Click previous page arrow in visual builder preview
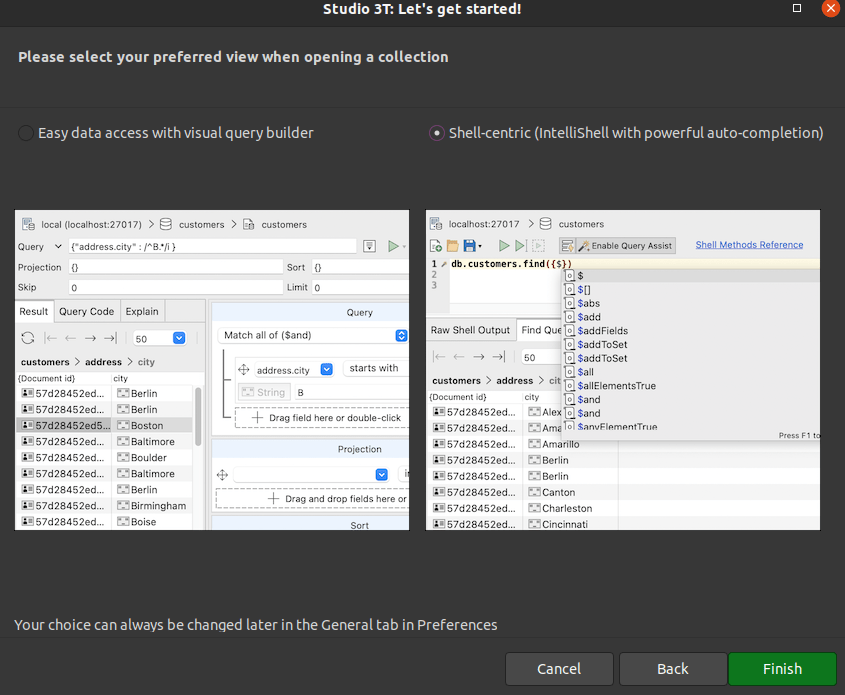845x695 pixels. (70, 338)
